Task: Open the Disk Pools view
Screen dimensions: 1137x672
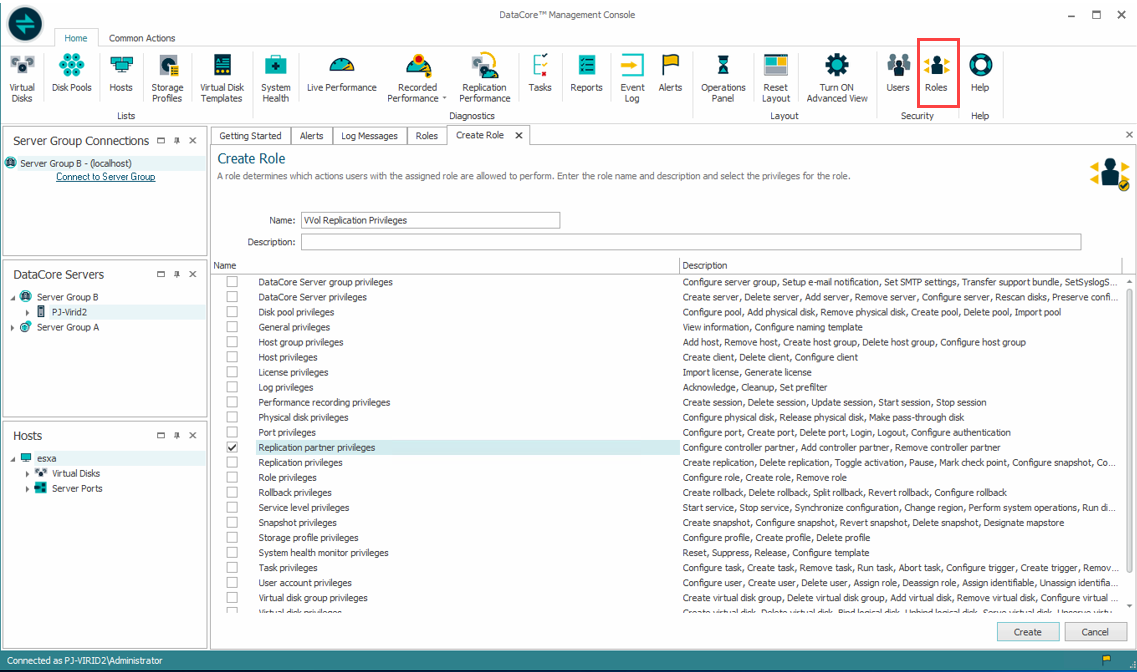Action: point(71,77)
